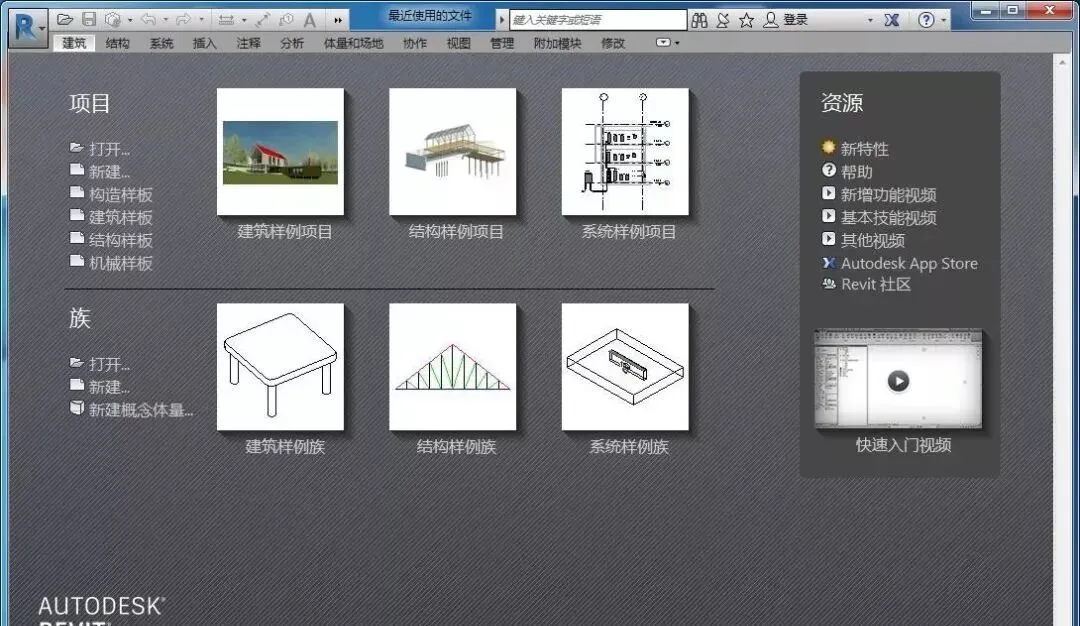Click 新建... under 族 section
This screenshot has height=626, width=1080.
point(101,386)
